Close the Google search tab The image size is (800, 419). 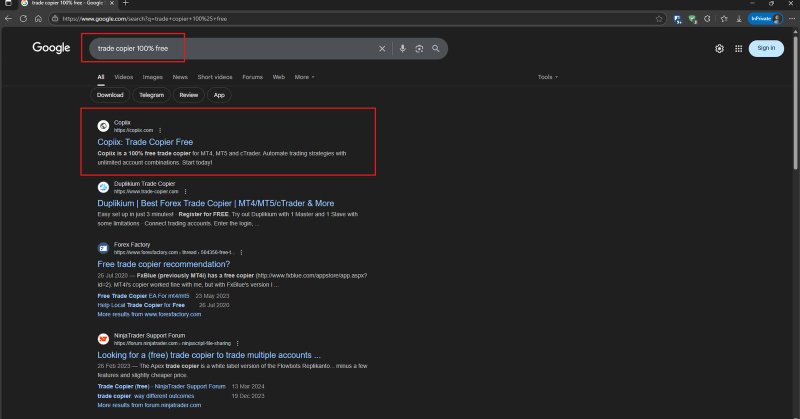(x=112, y=3)
